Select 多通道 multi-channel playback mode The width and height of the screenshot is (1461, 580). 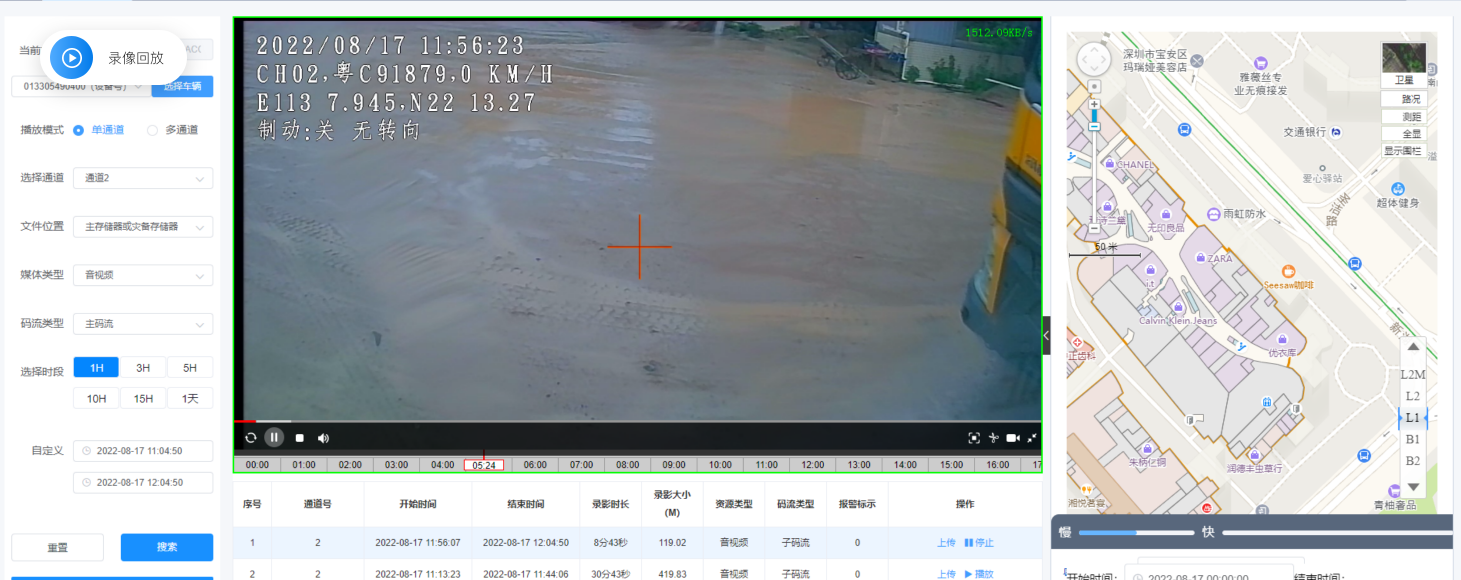153,130
